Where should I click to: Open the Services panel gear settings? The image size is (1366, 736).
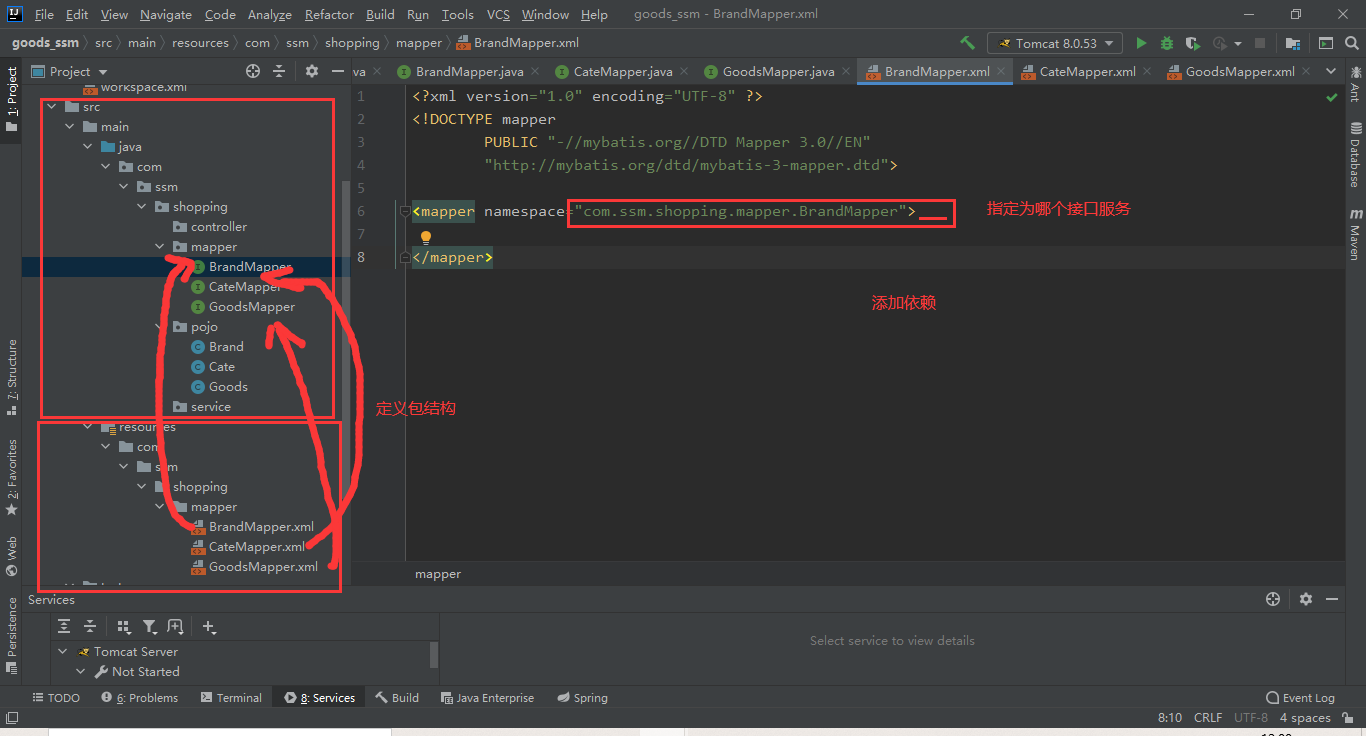[1305, 599]
